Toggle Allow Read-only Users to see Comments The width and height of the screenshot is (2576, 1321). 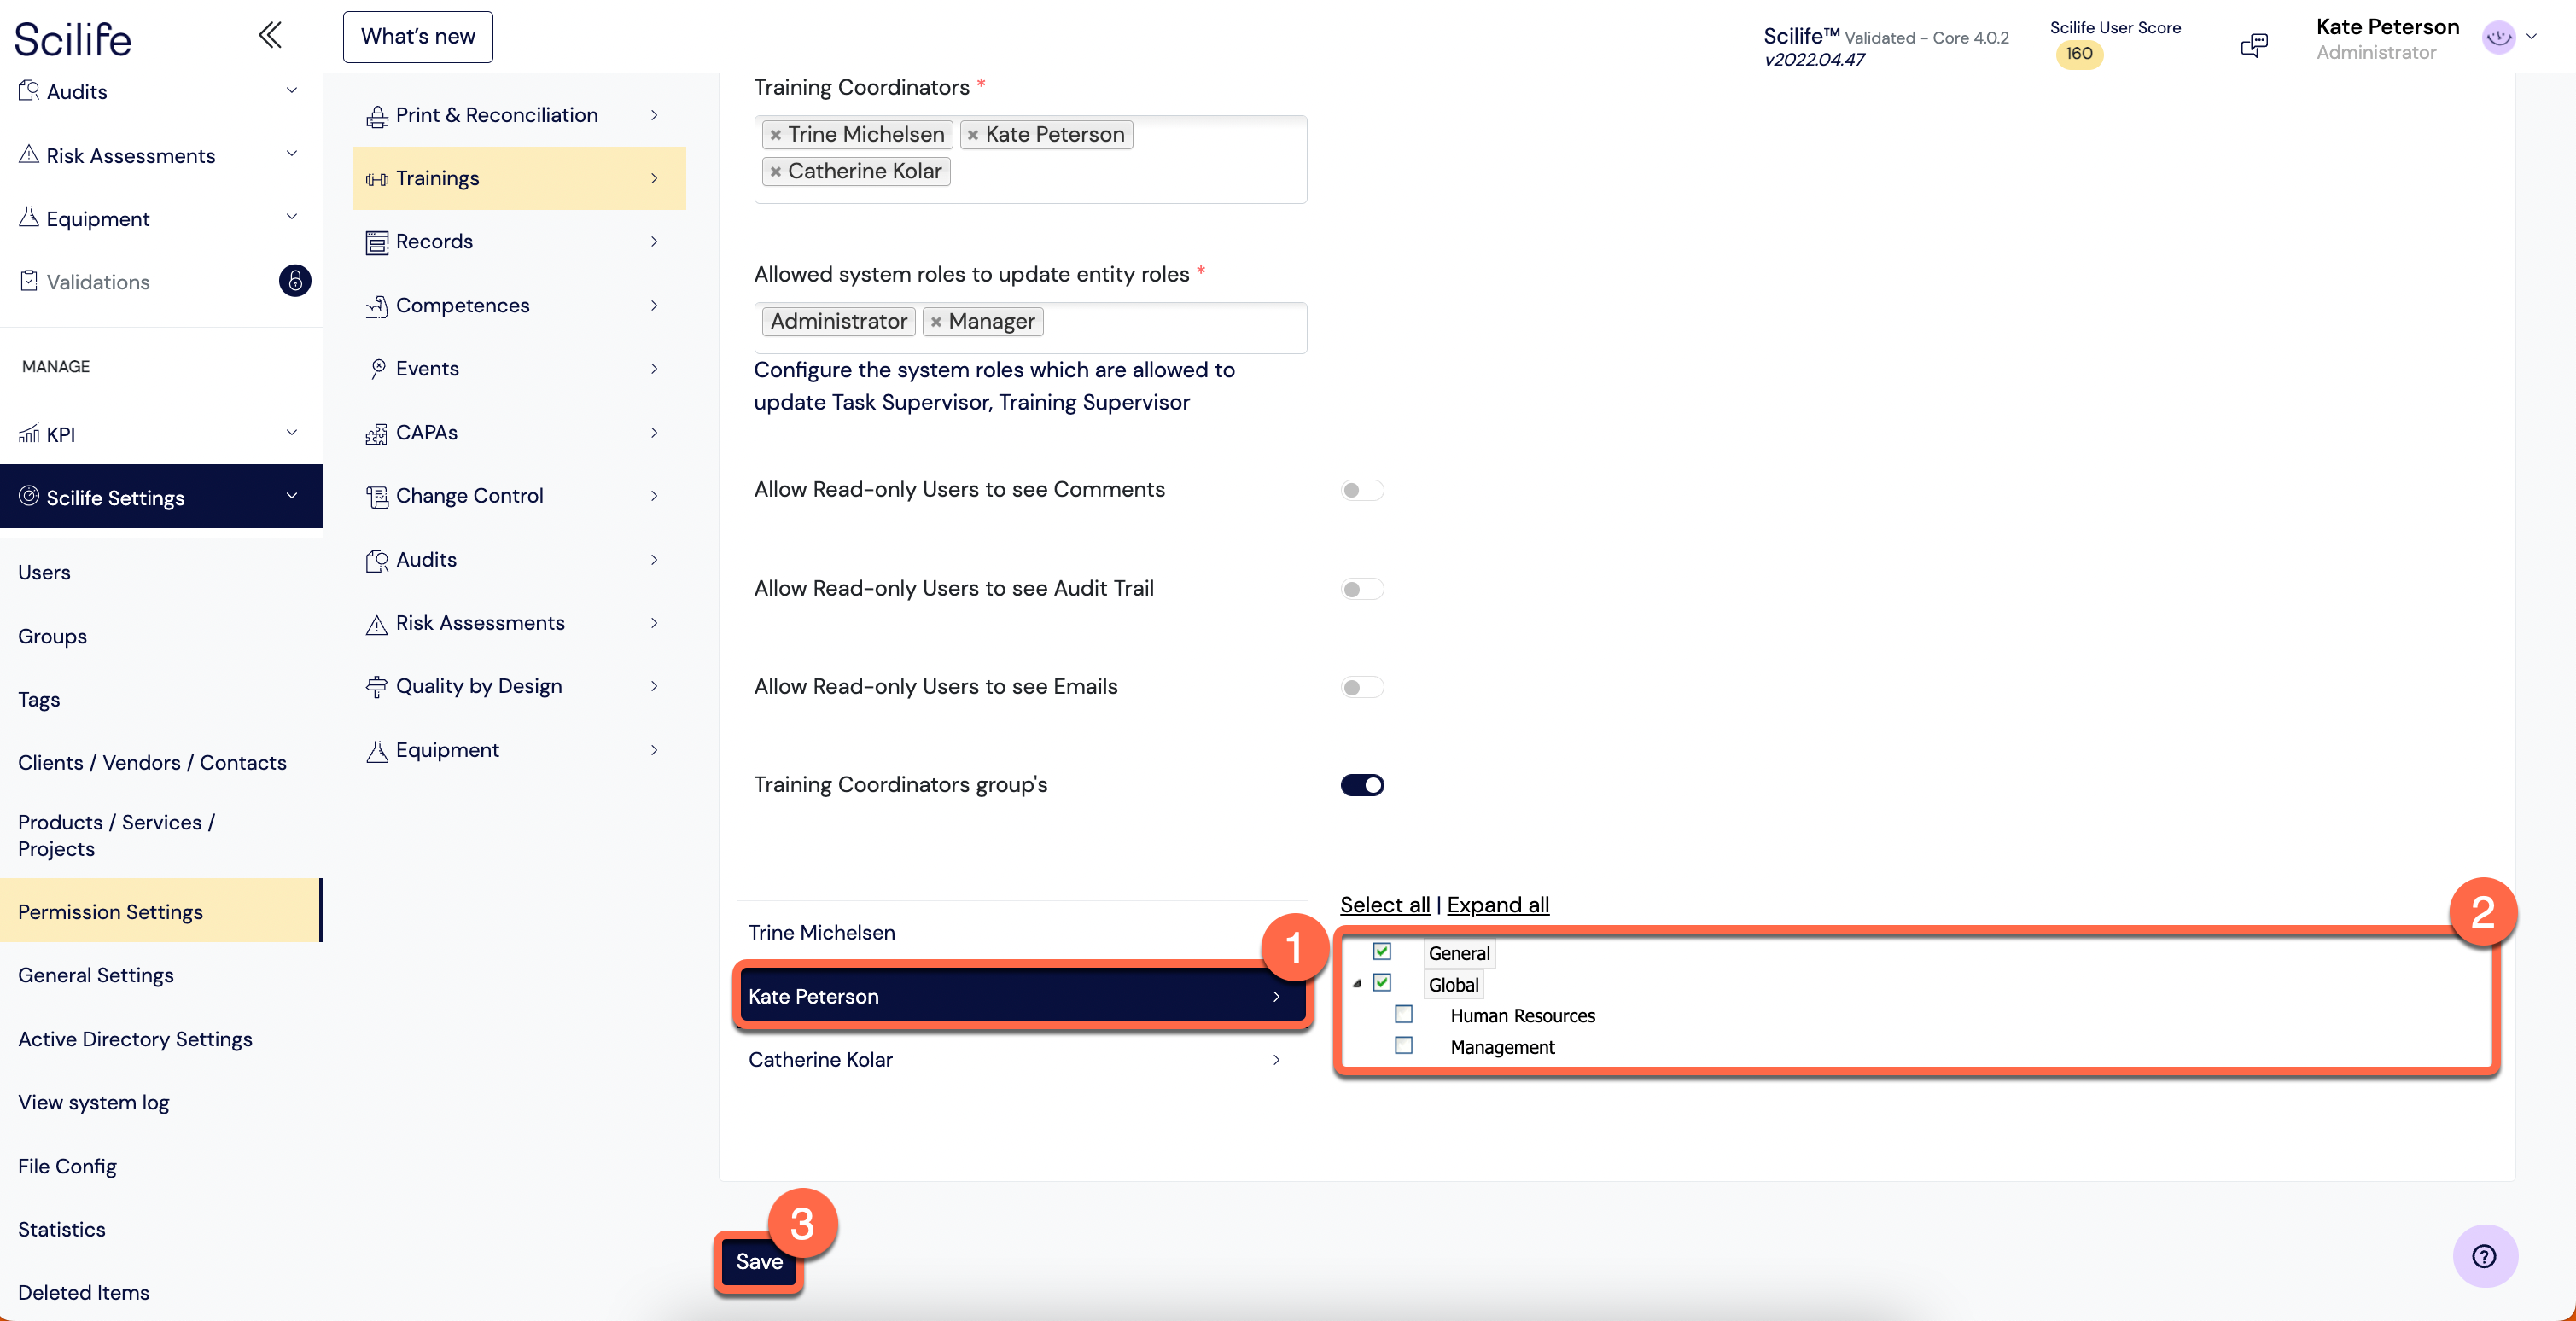click(1361, 490)
